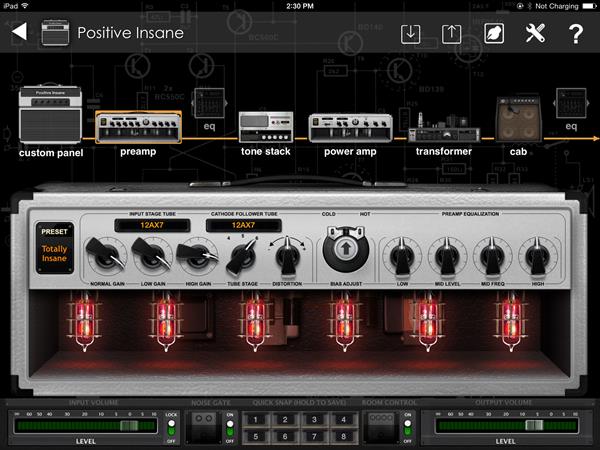Click the Tube Stage selector knob

tap(242, 256)
